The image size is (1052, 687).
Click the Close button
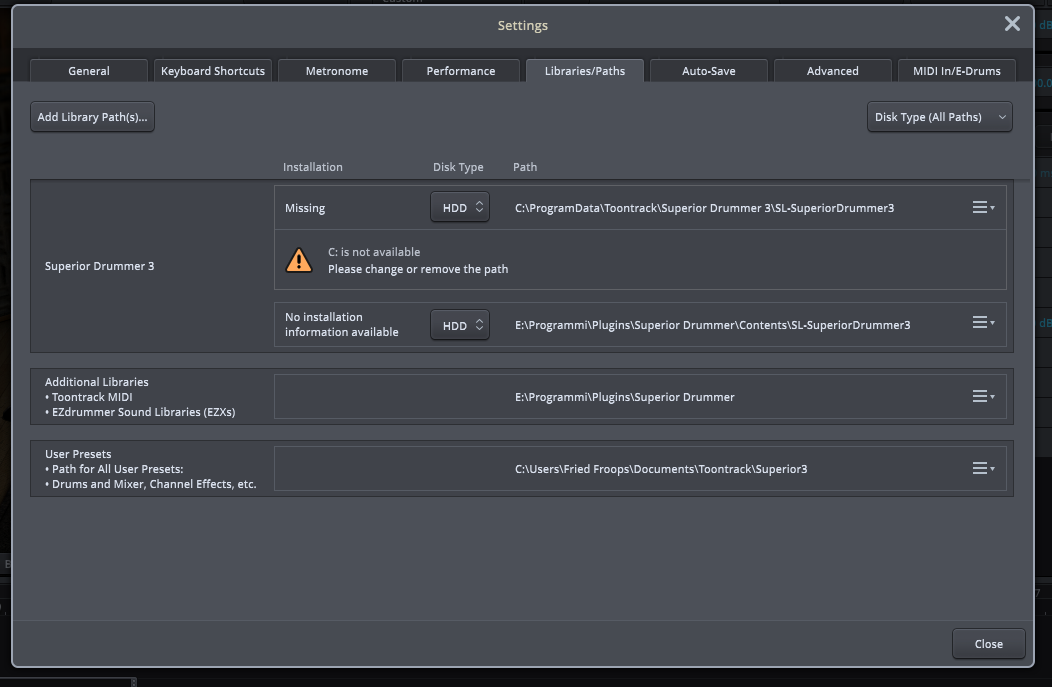pyautogui.click(x=988, y=643)
